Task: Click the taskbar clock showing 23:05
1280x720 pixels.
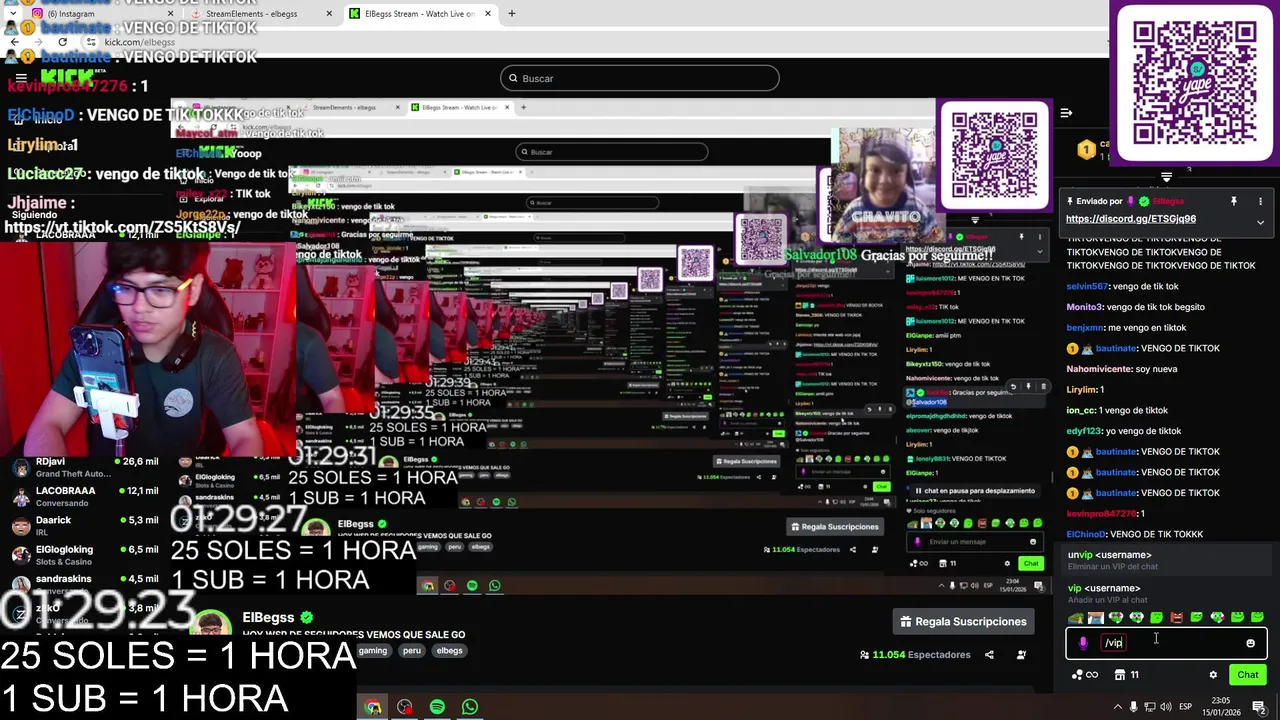Action: pos(1221,706)
